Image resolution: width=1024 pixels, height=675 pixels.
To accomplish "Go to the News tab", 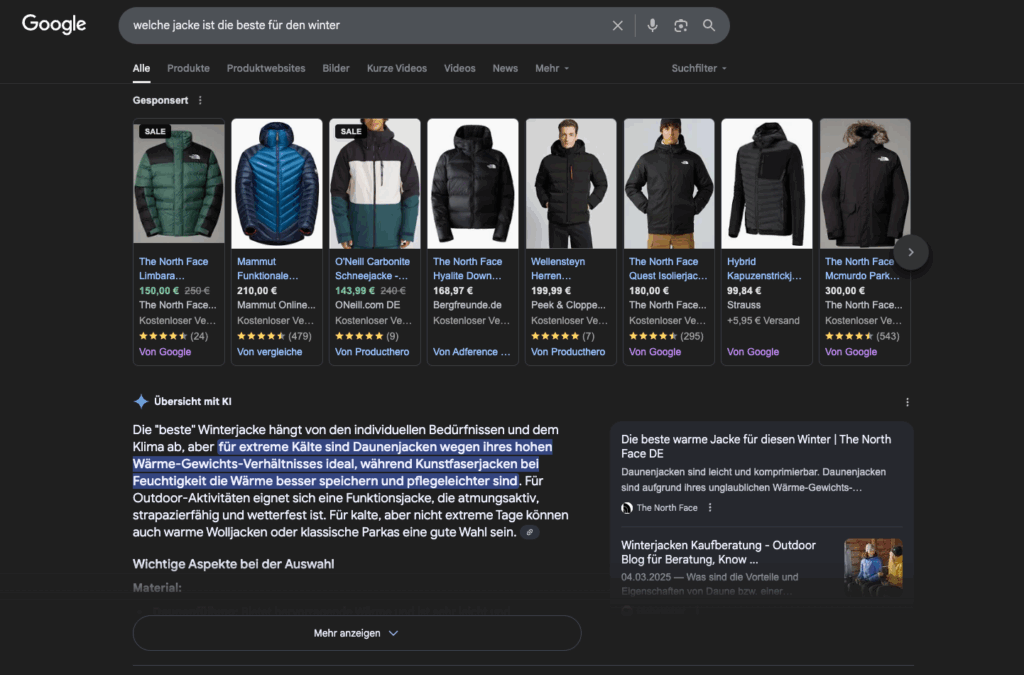I will 505,68.
